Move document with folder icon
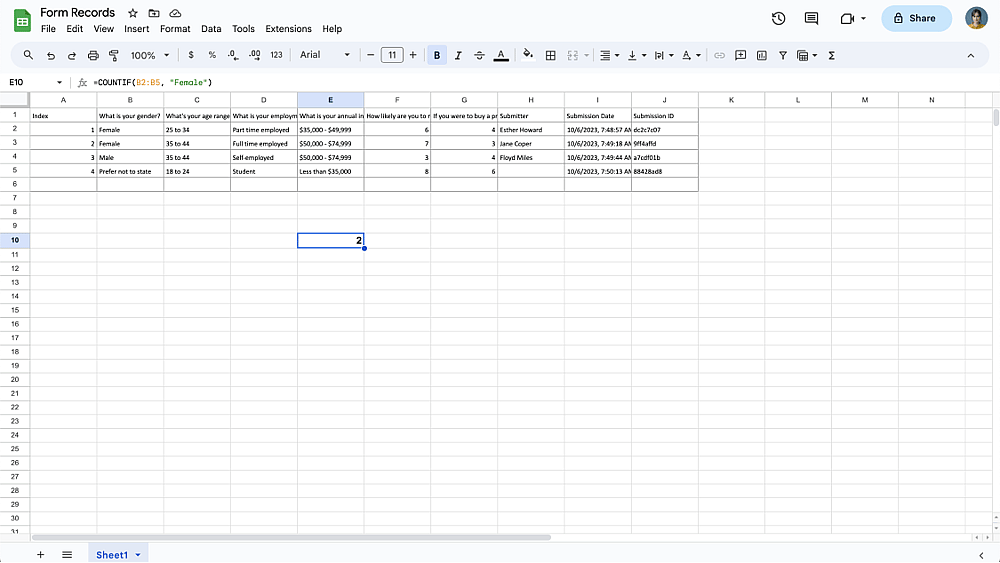 pyautogui.click(x=154, y=13)
